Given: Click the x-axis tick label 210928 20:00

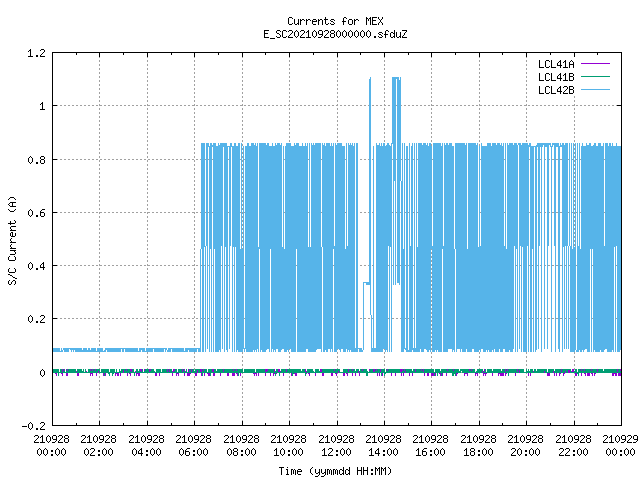Looking at the screenshot, I should (525, 446).
